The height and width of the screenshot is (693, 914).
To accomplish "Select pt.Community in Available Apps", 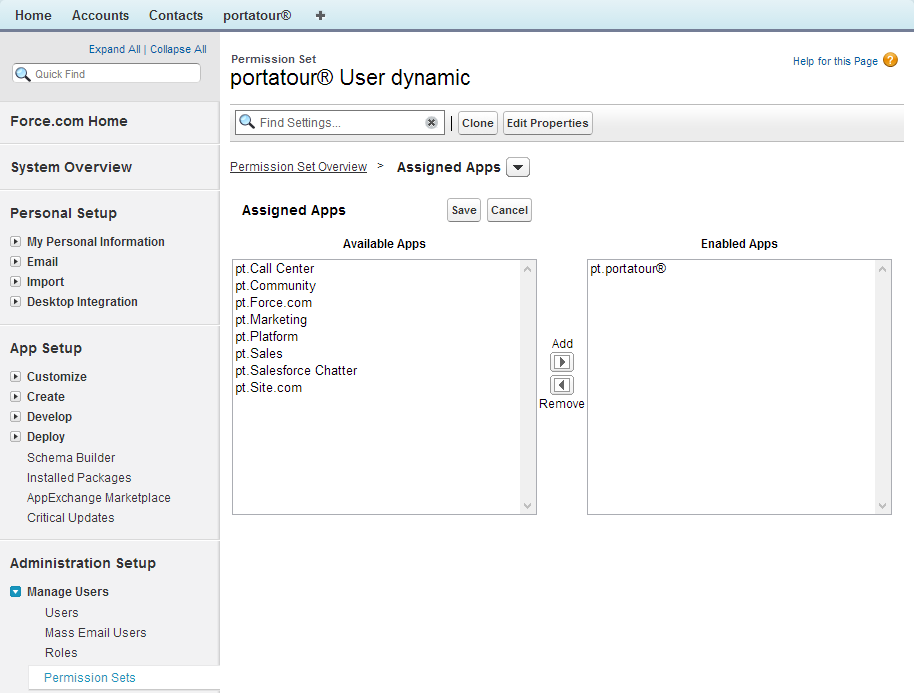I will [276, 286].
